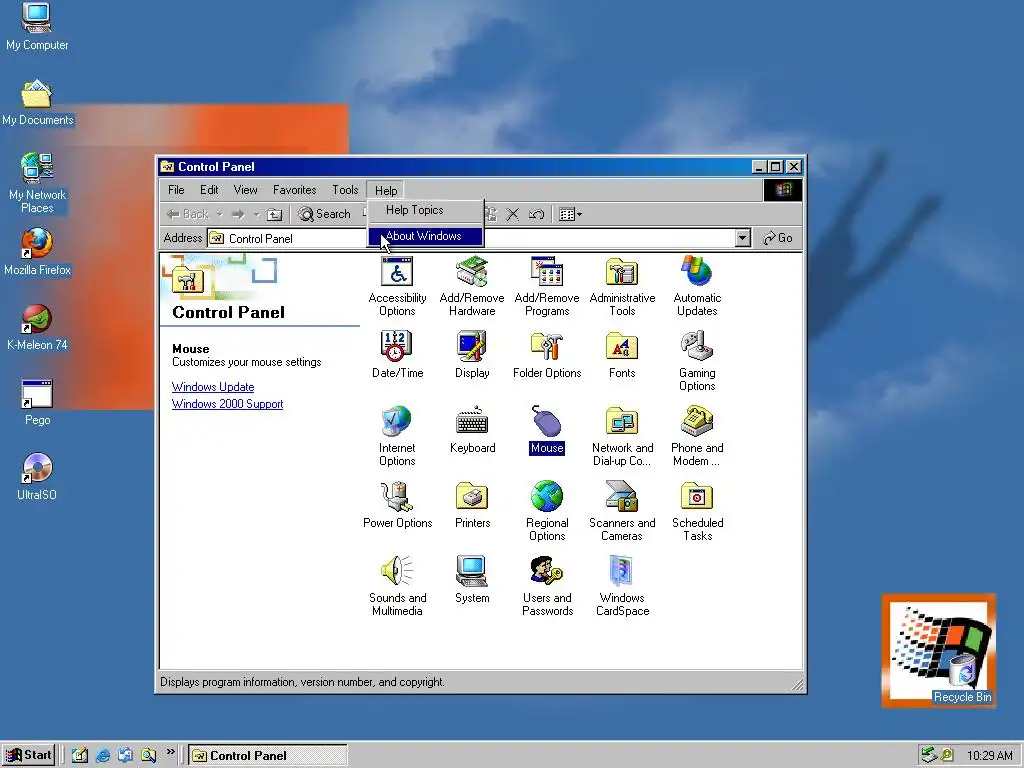
Task: Open the Tools menu
Action: point(345,190)
